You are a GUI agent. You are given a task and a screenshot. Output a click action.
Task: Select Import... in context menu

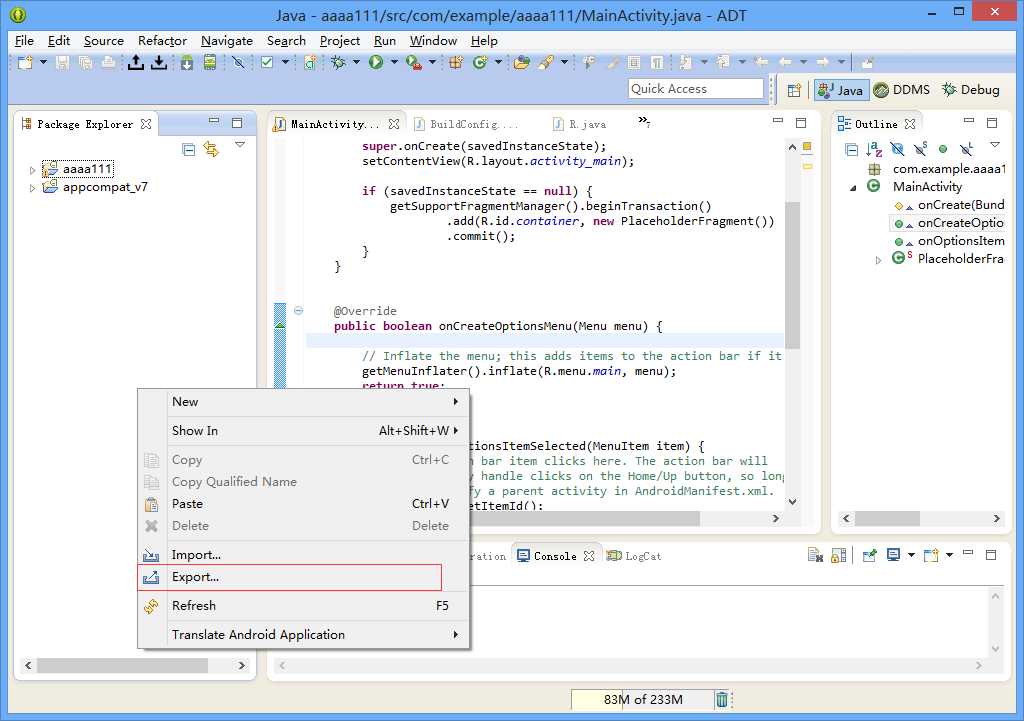click(304, 555)
